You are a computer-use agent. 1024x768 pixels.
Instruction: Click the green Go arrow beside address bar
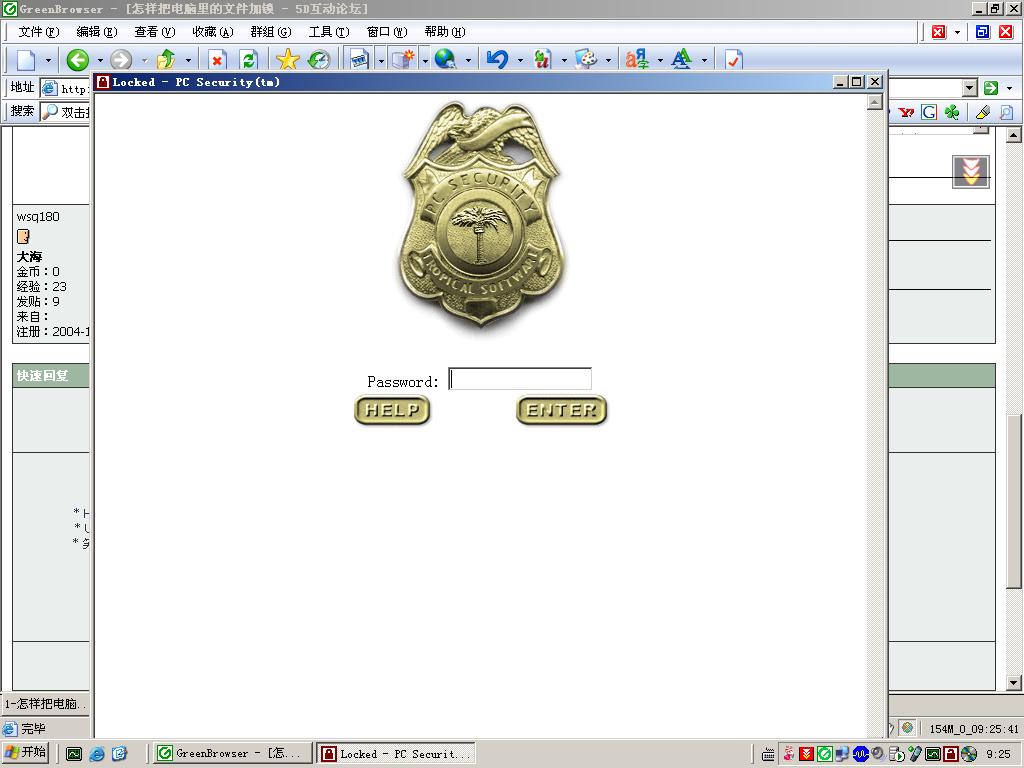(991, 88)
